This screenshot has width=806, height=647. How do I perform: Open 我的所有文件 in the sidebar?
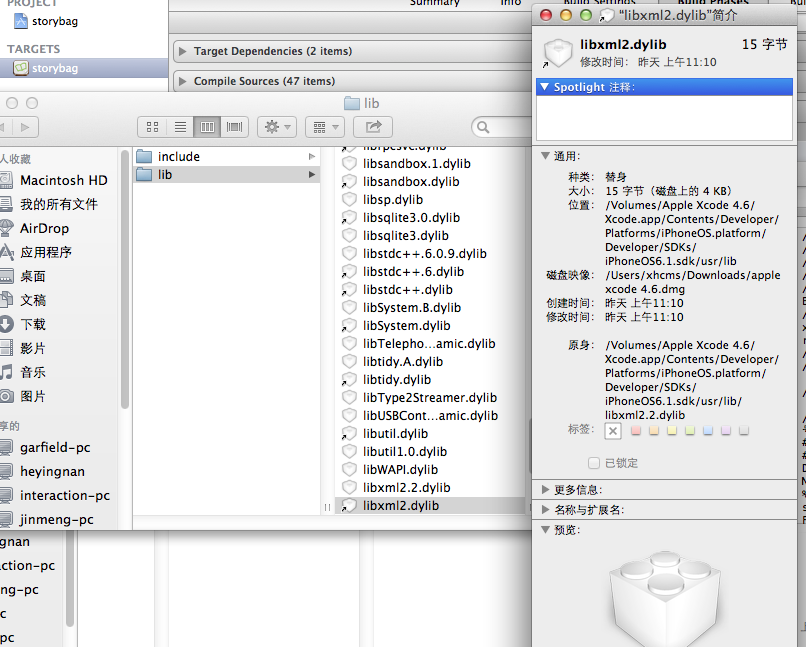(x=59, y=205)
